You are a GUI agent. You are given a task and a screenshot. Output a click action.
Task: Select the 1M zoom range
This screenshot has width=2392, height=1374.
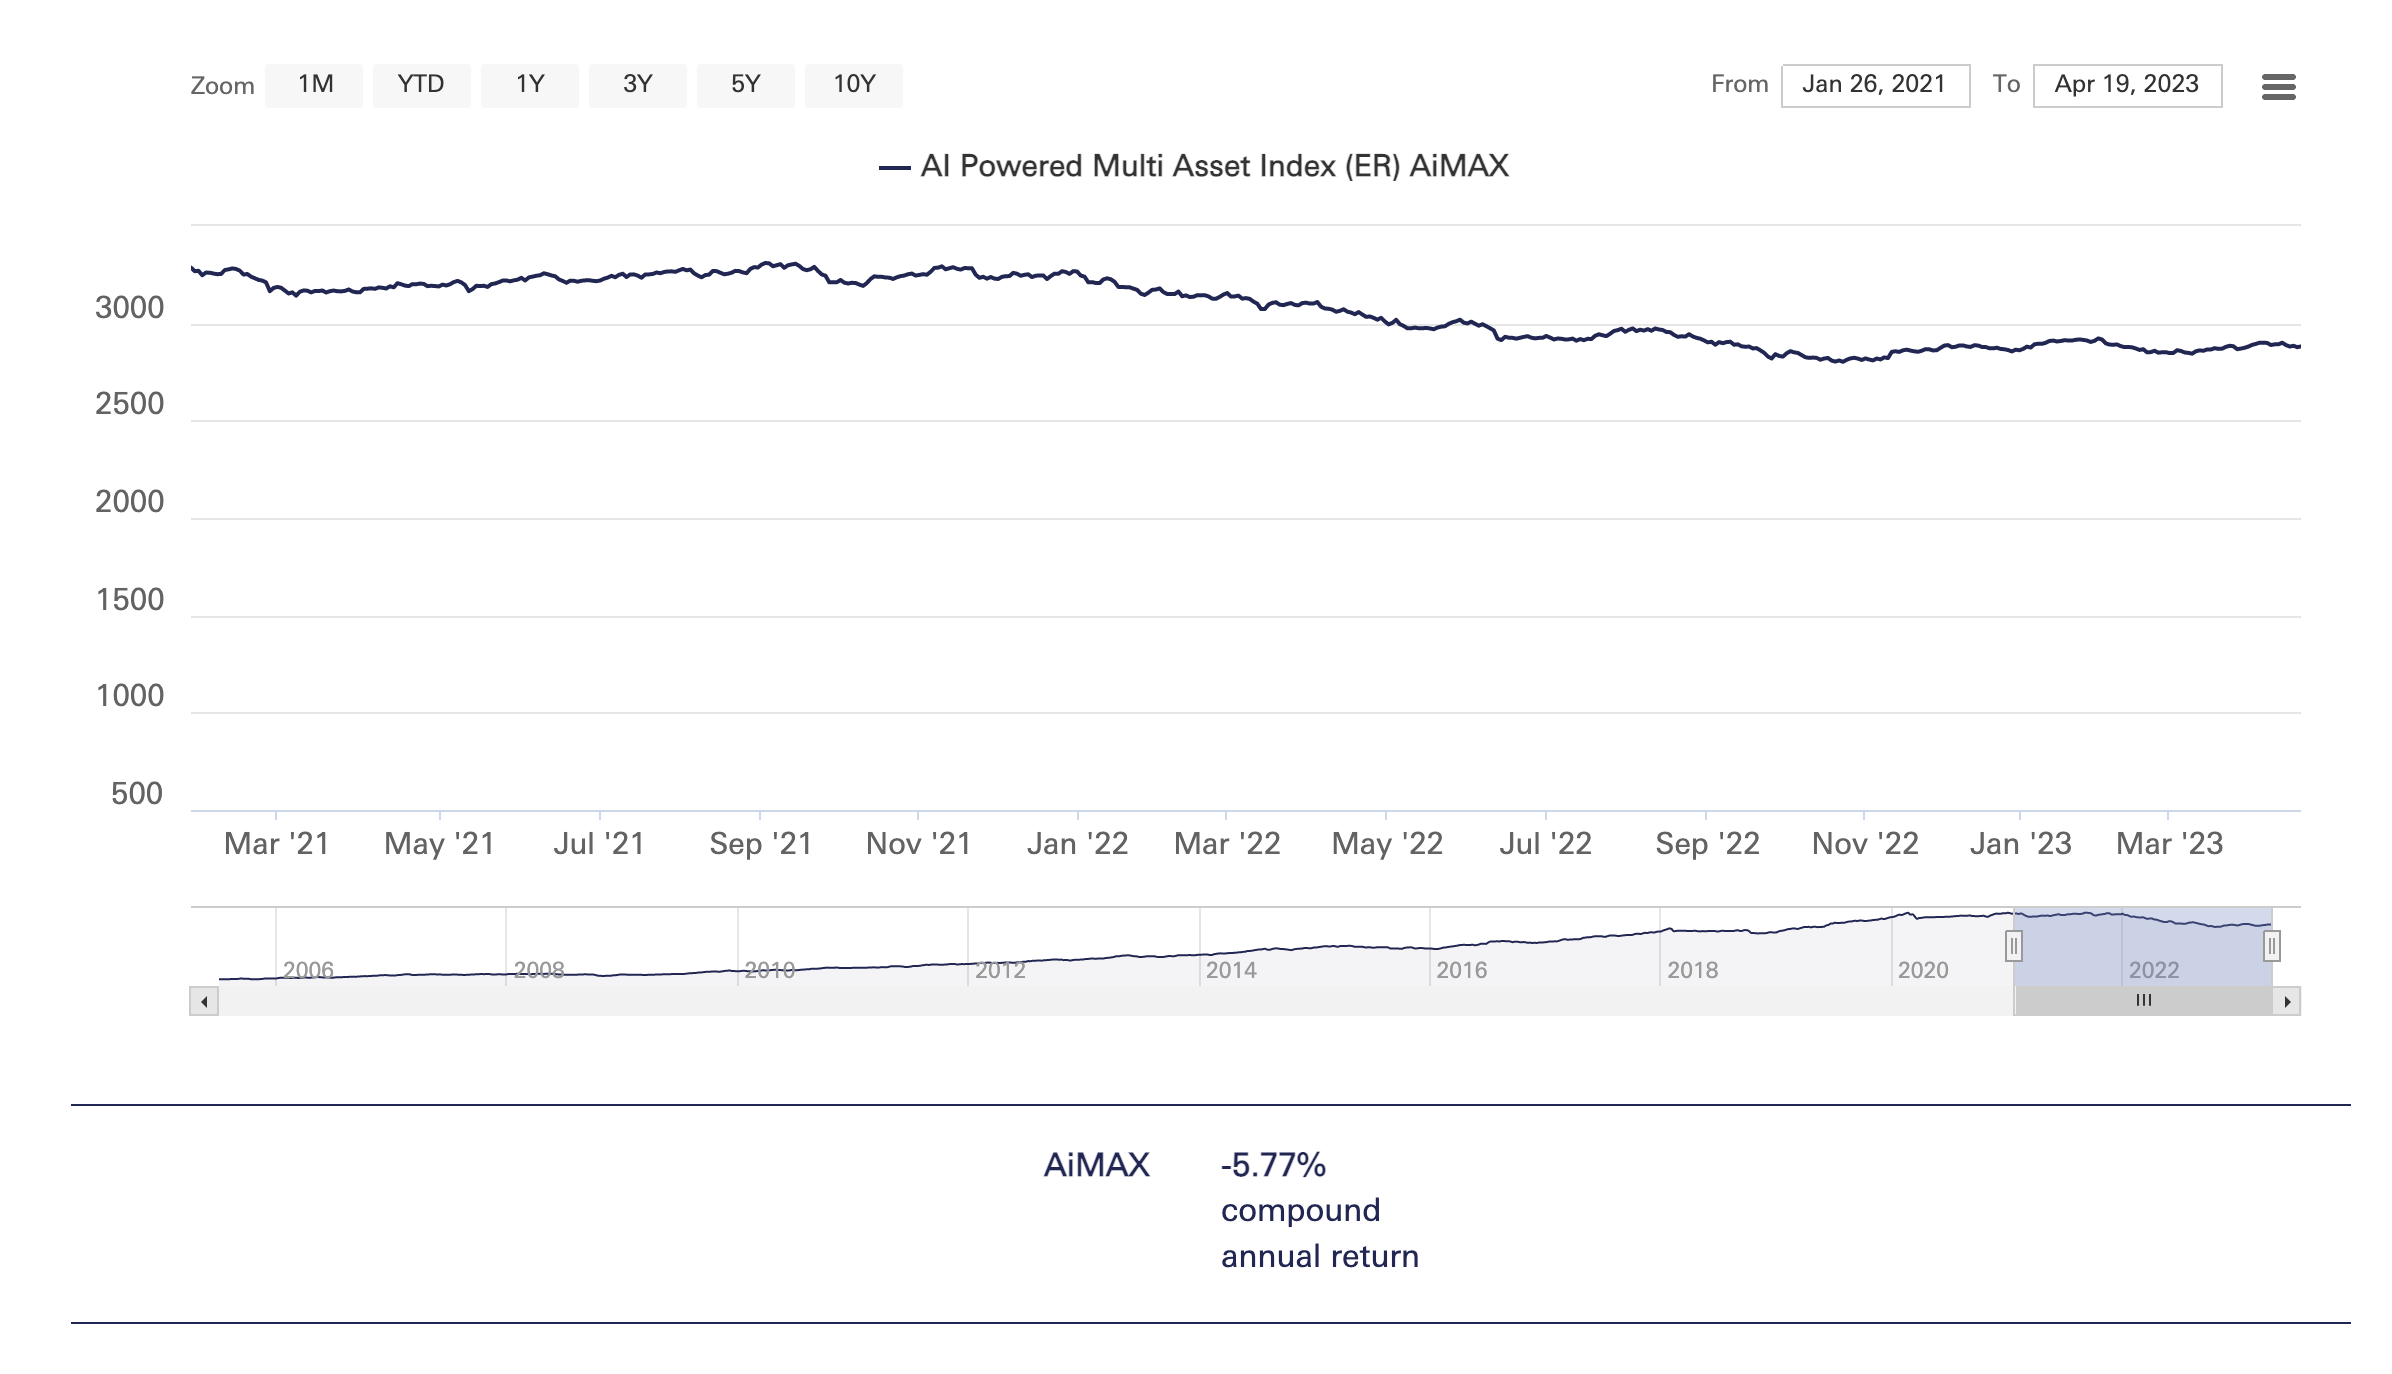point(315,85)
